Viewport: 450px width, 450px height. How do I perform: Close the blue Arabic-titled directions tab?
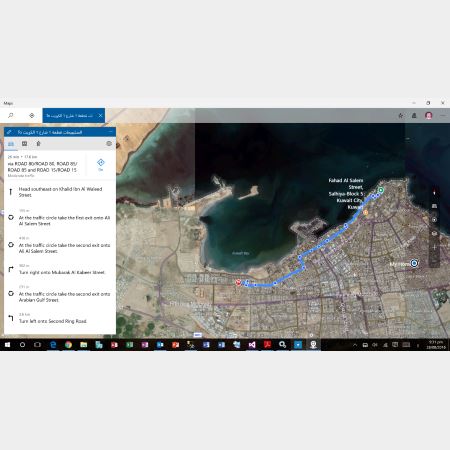pyautogui.click(x=100, y=115)
